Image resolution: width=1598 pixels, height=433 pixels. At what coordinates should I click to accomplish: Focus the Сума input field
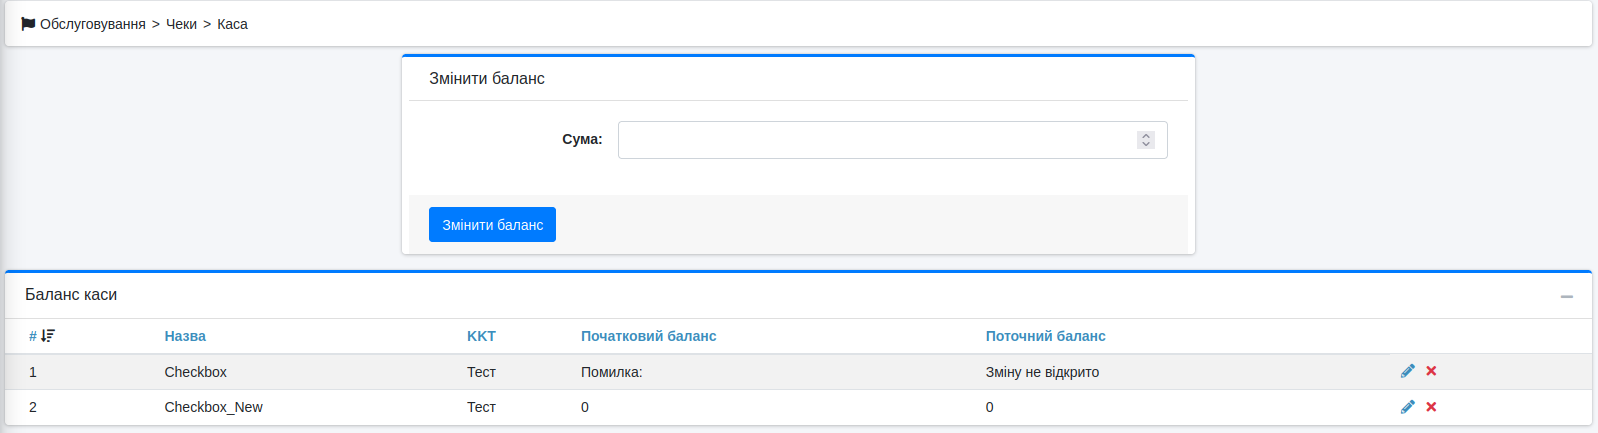point(892,140)
